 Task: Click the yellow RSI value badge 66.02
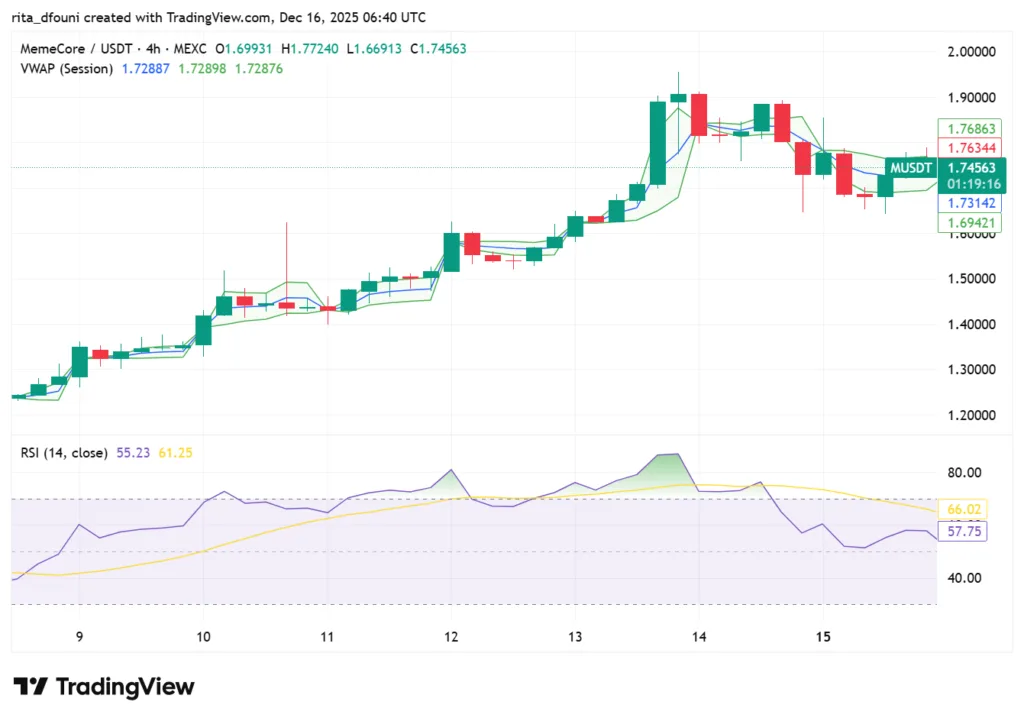[x=962, y=509]
